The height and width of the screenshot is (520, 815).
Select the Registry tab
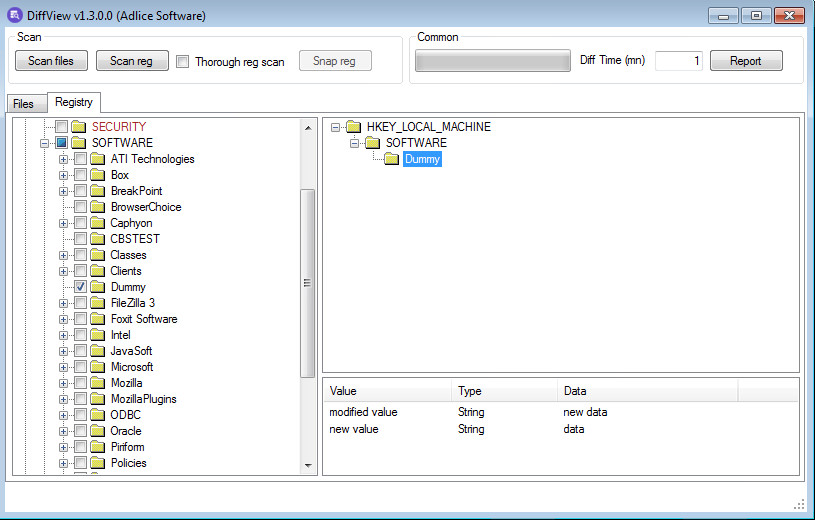[74, 102]
